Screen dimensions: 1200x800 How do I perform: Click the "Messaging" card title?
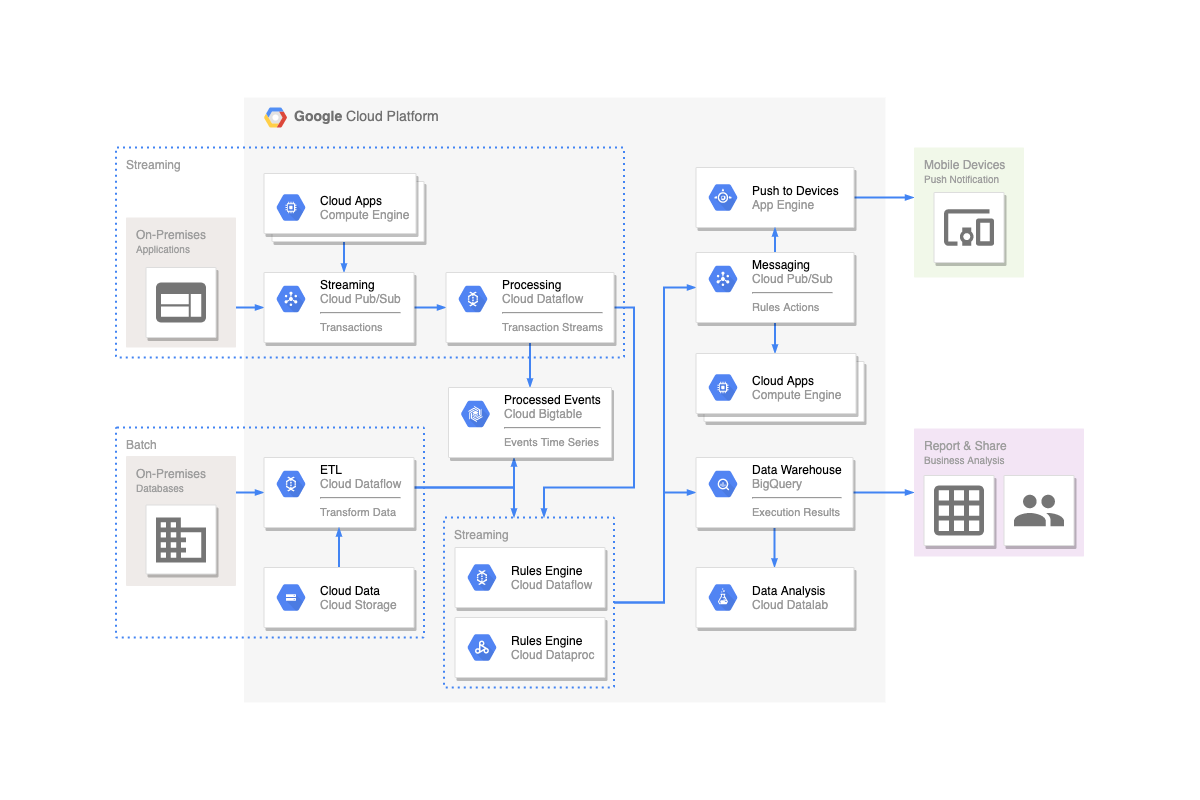point(781,265)
